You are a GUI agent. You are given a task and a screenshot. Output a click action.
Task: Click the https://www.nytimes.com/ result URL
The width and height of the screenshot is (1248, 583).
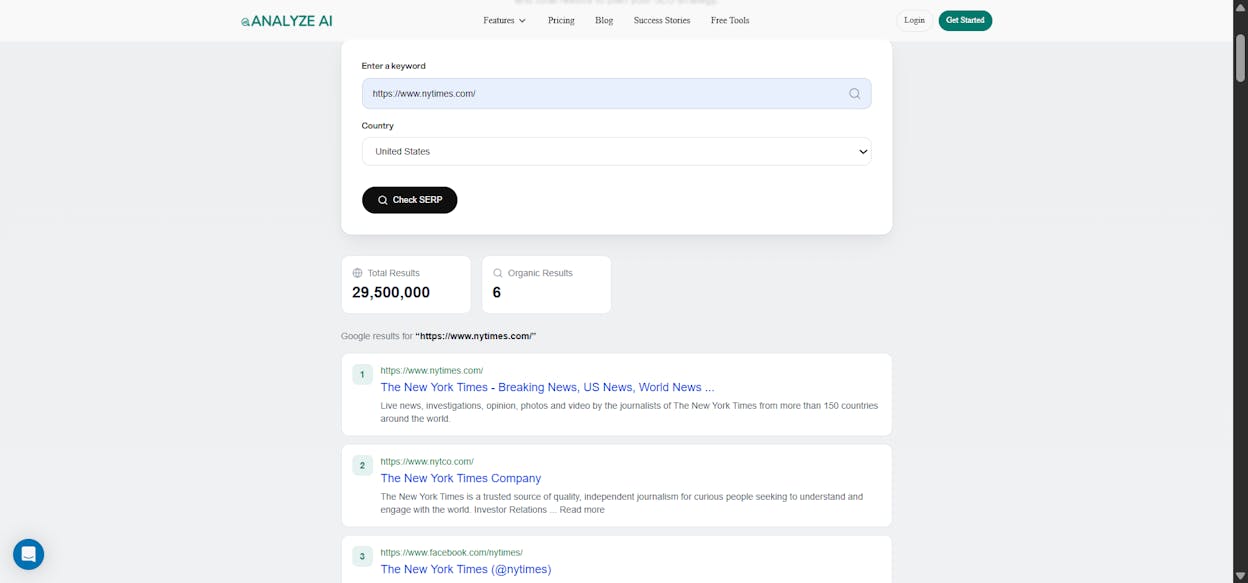[x=431, y=370]
